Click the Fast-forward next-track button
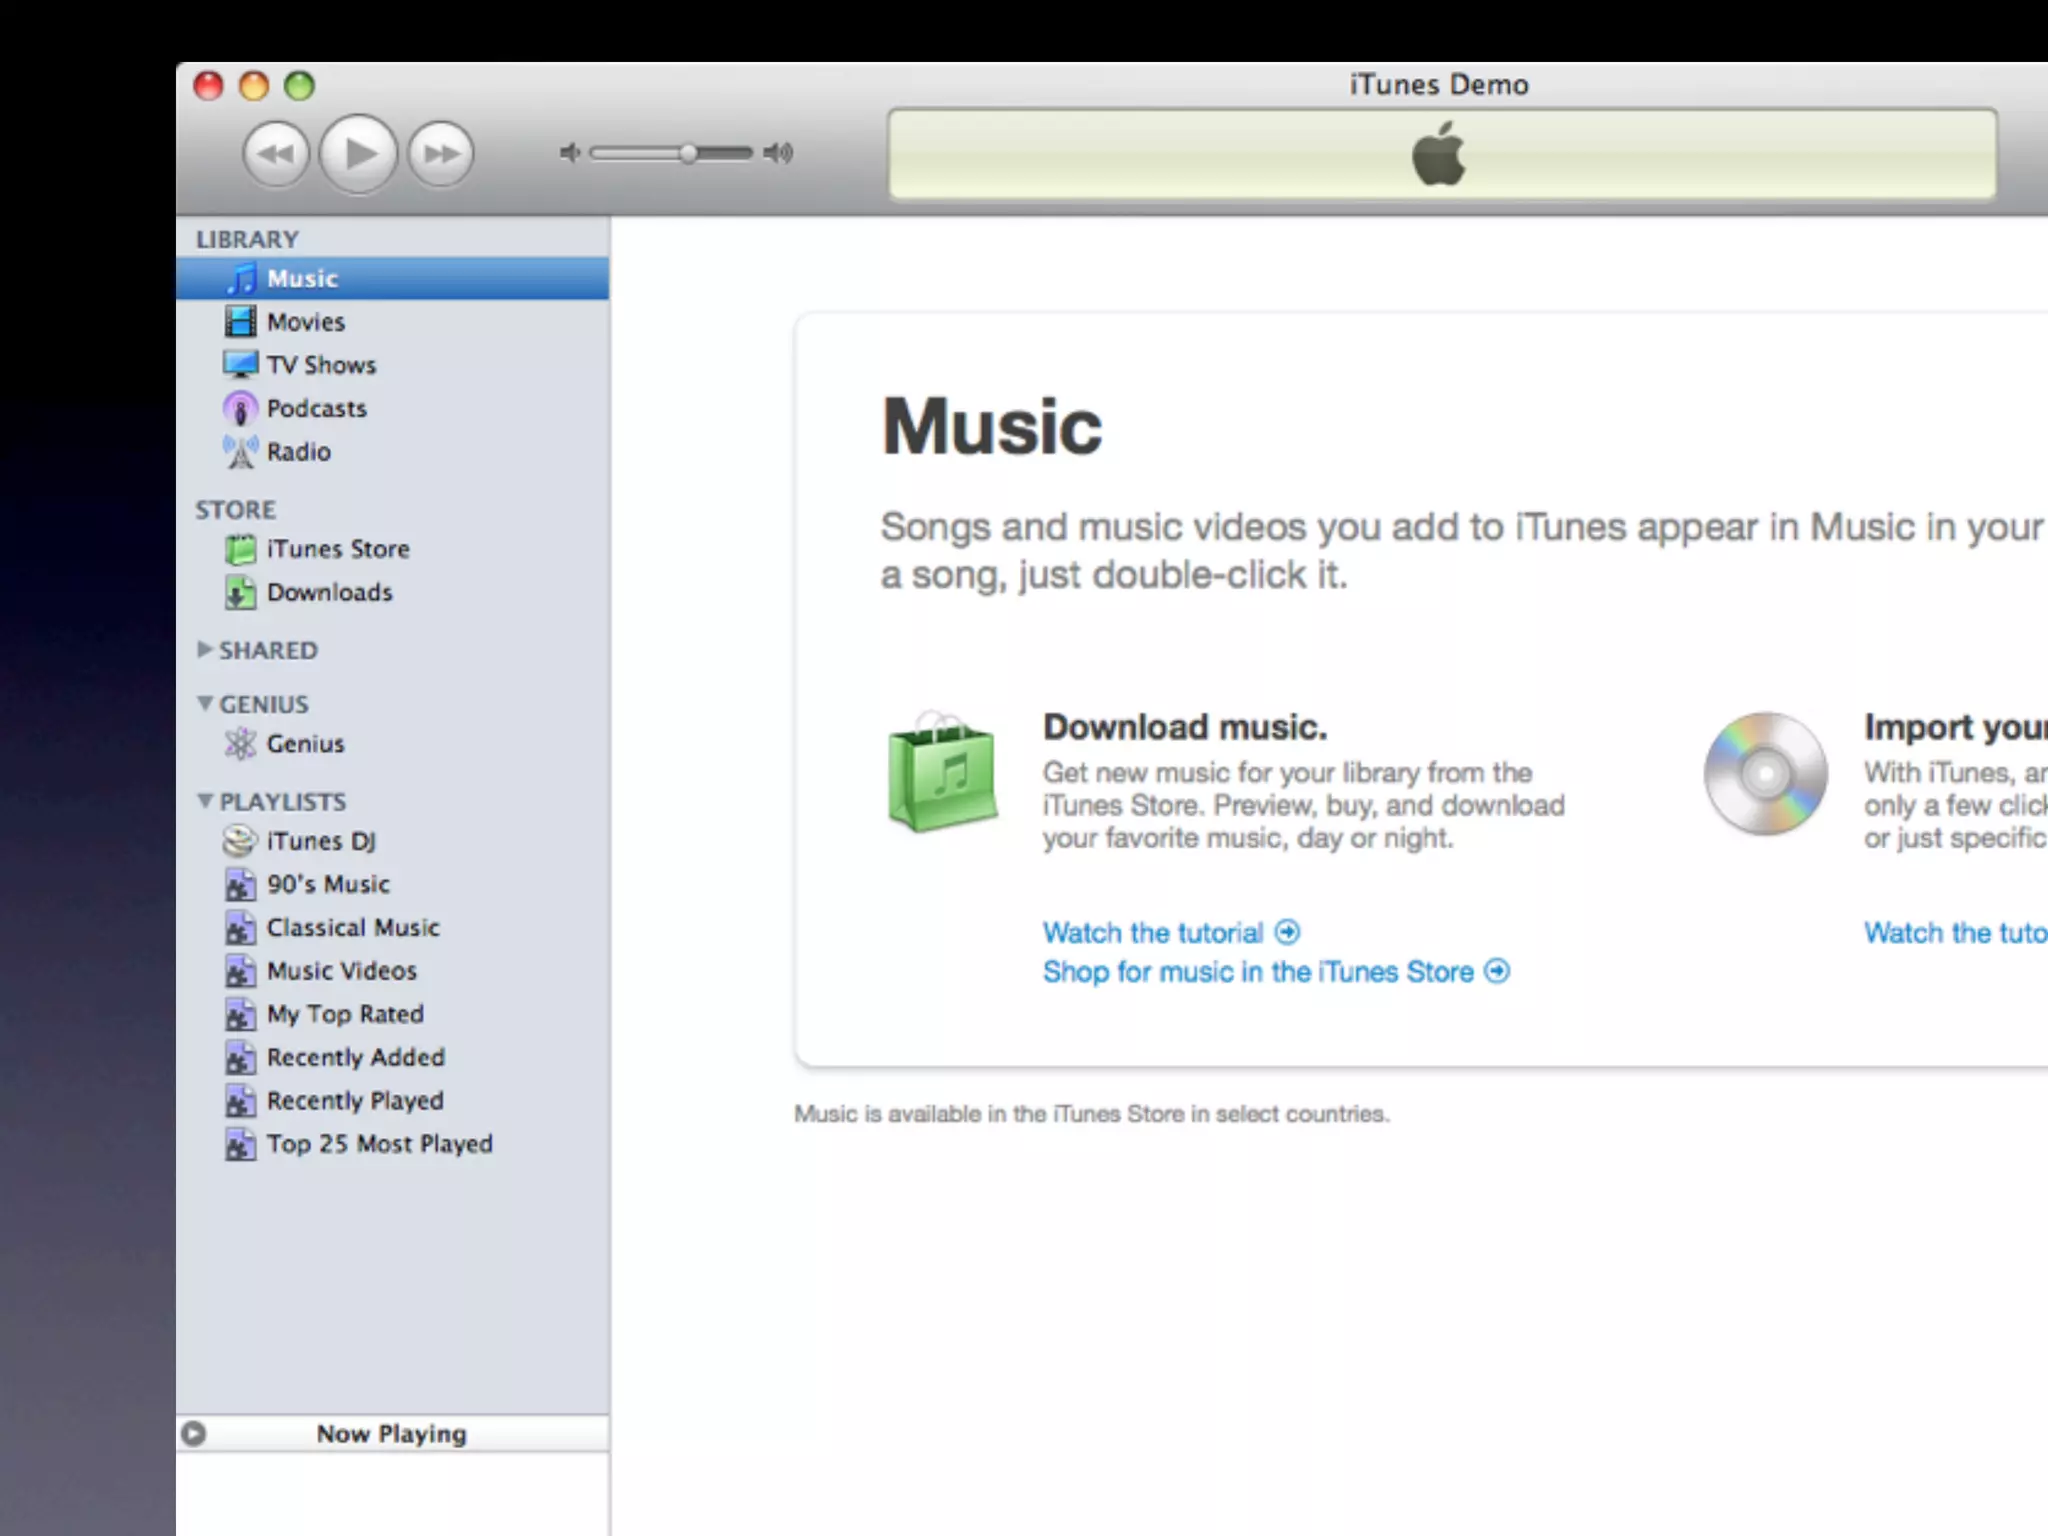2048x1536 pixels. pyautogui.click(x=441, y=154)
